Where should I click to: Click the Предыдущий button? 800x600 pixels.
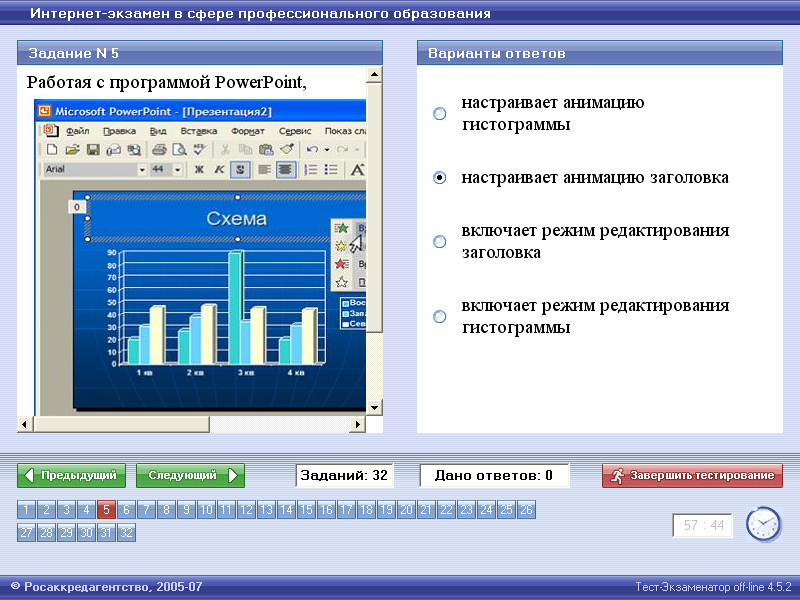(71, 476)
